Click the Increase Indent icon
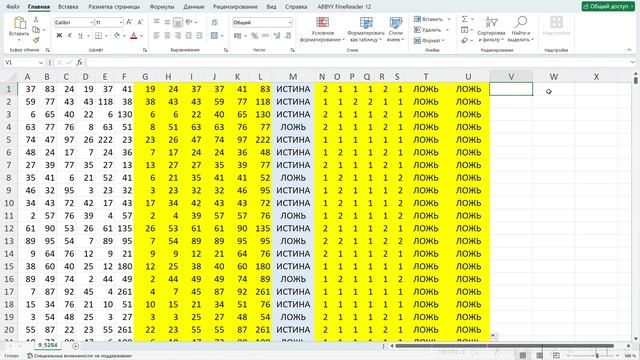The height and width of the screenshot is (360, 640). [x=199, y=36]
